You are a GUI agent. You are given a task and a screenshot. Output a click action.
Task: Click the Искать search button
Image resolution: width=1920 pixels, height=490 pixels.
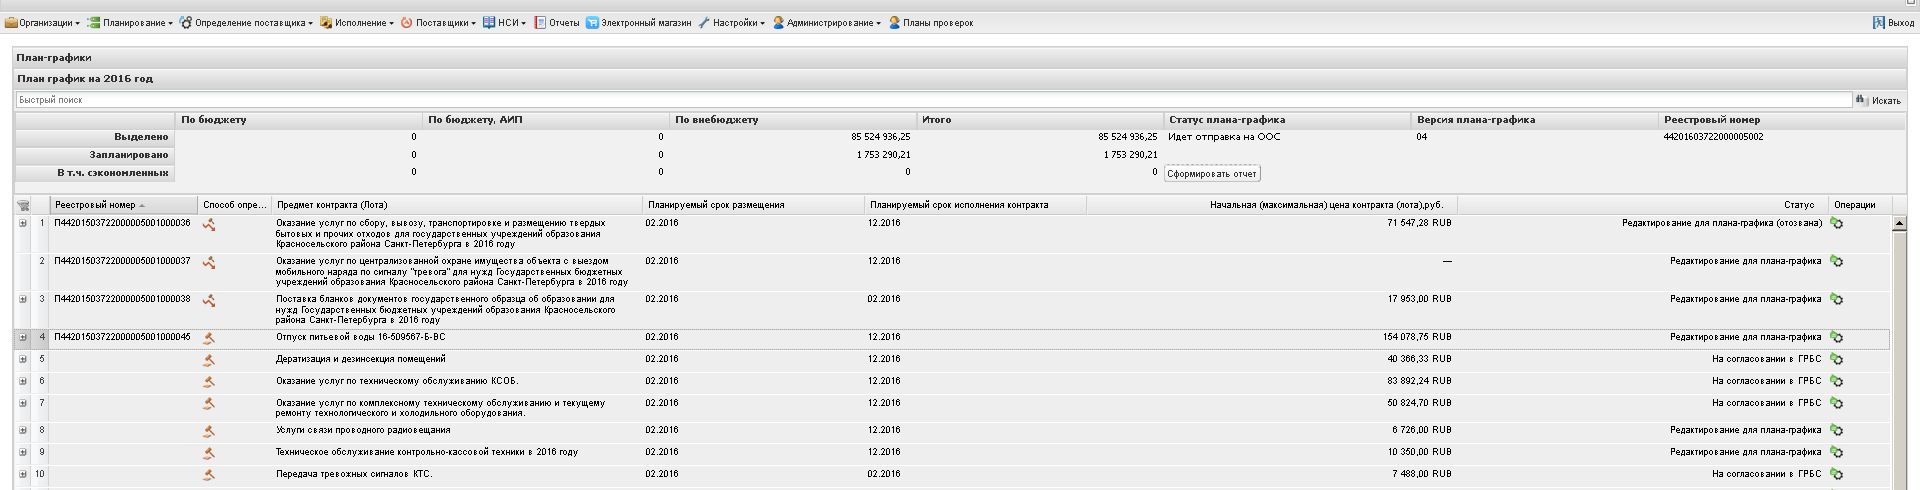pyautogui.click(x=1879, y=100)
